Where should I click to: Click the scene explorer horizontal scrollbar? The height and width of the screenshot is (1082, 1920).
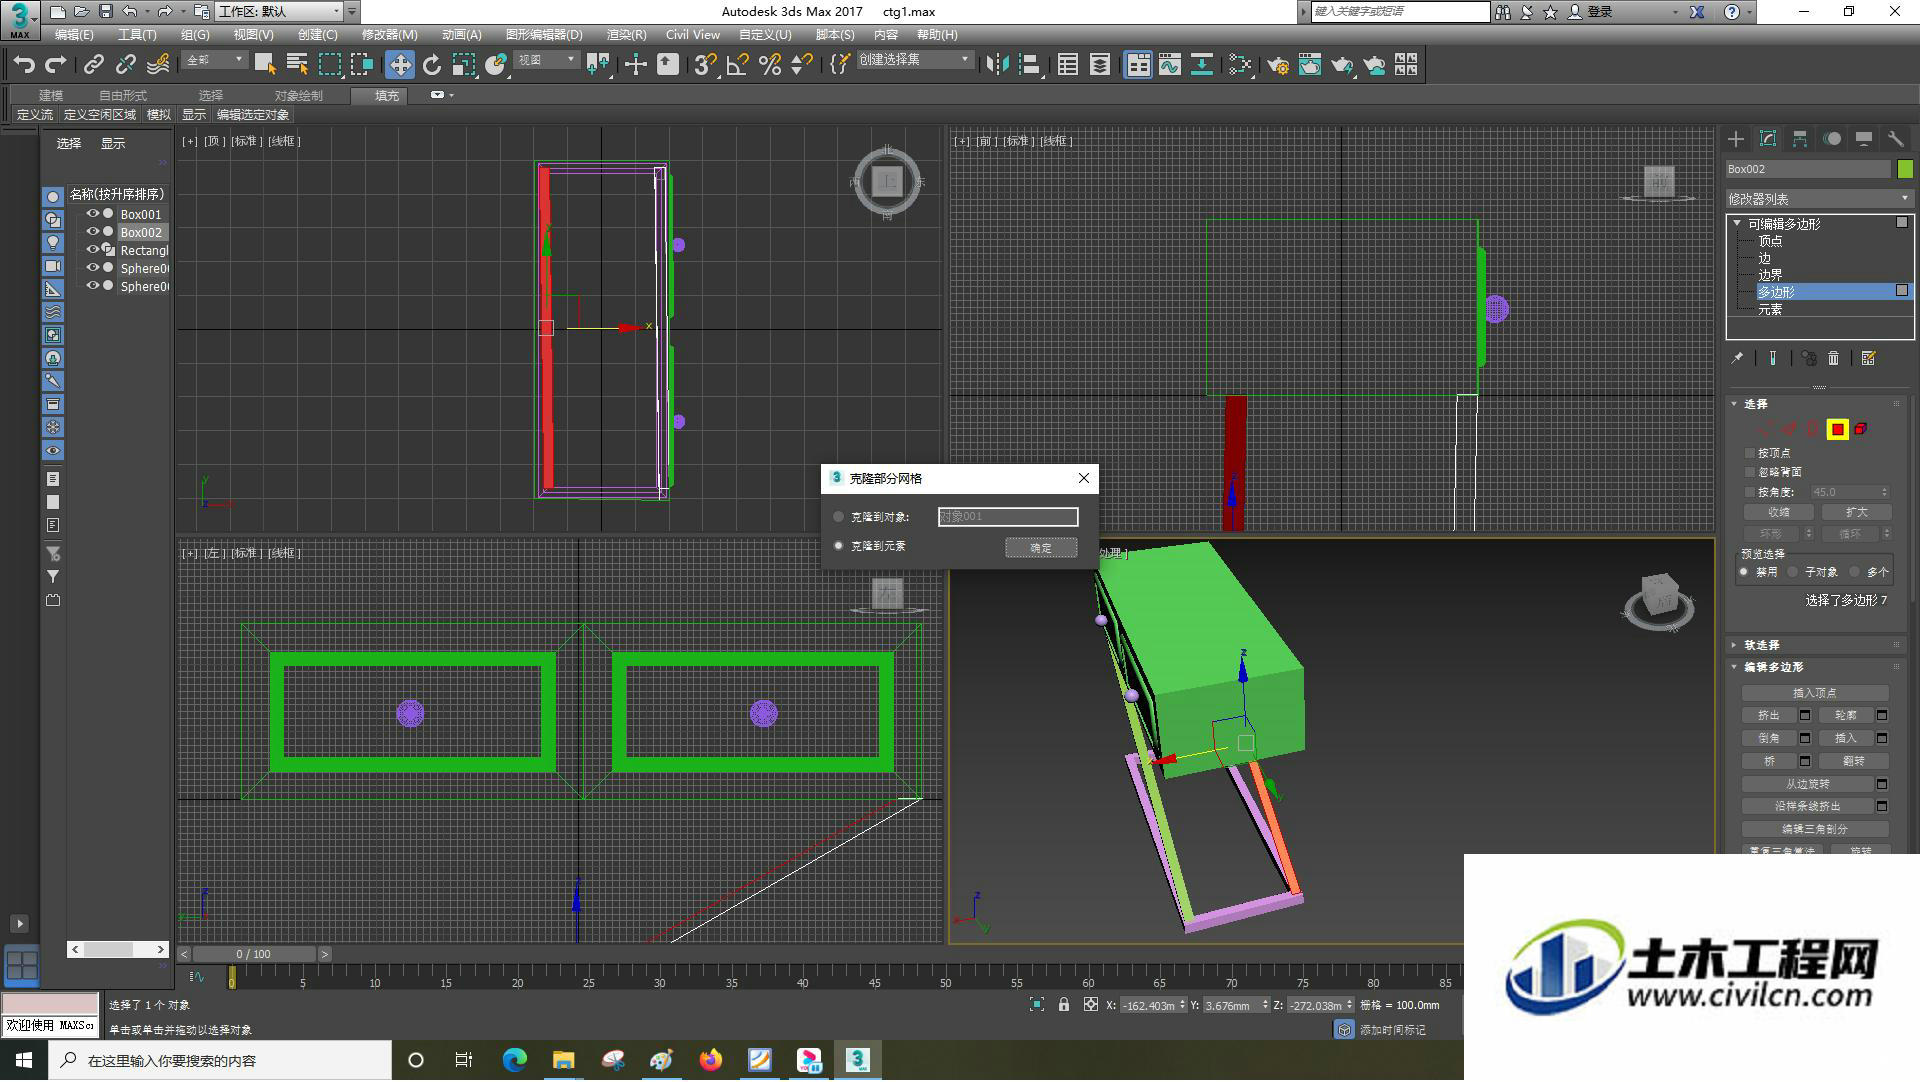point(118,949)
